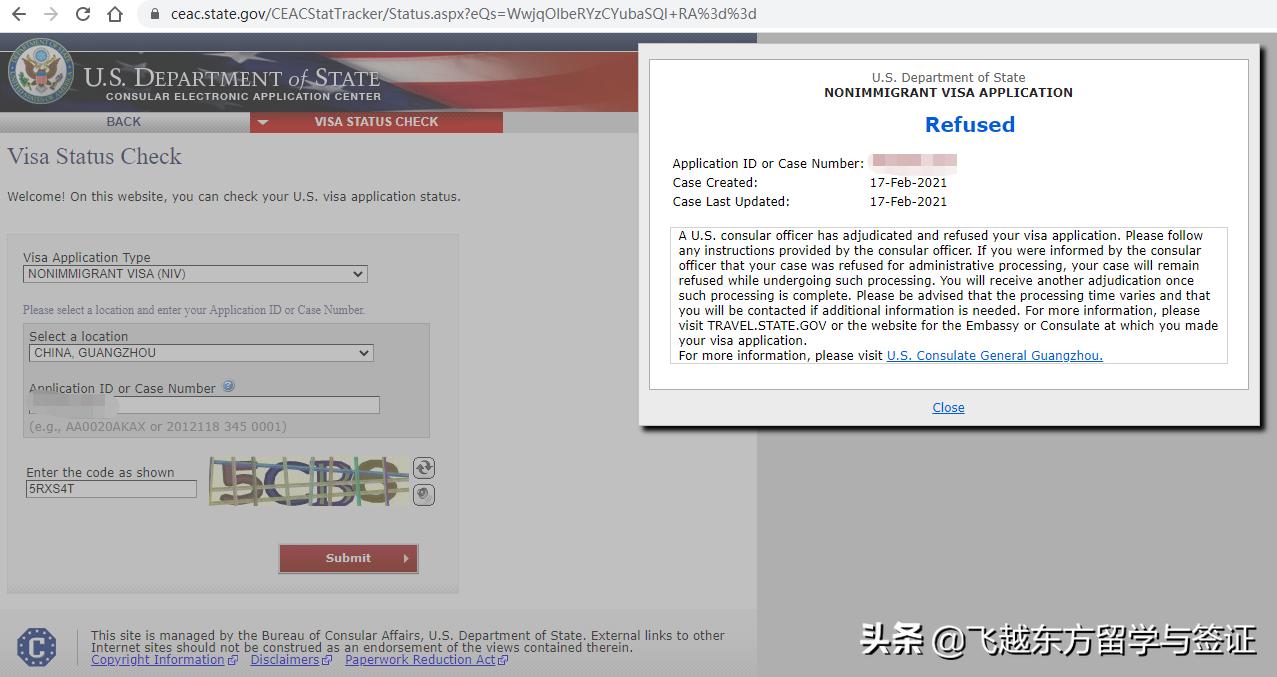Select the Case Created date 17-Feb-2021
Screen dimensions: 1277x677
[908, 182]
